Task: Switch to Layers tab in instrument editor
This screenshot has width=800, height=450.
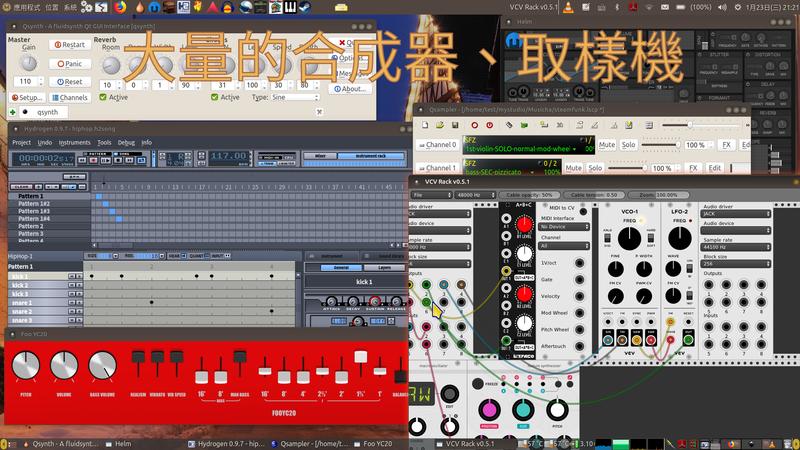Action: point(384,267)
